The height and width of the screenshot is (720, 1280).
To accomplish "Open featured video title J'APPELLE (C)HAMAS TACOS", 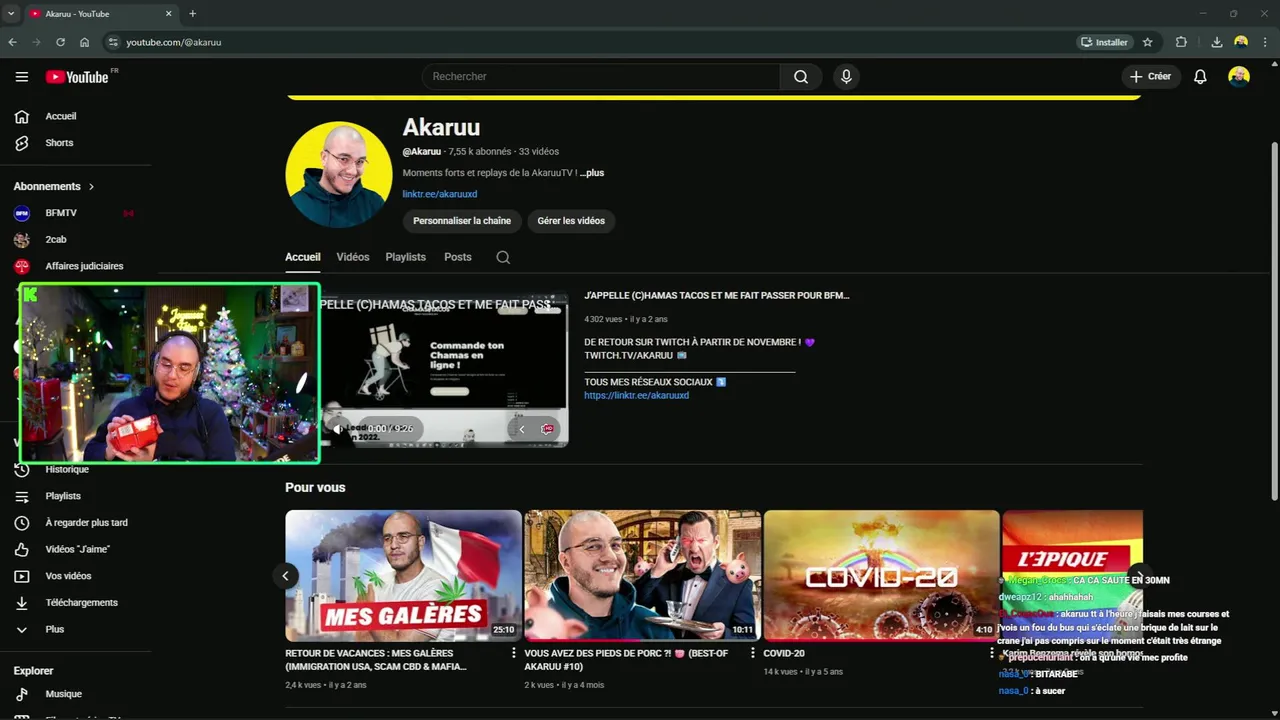I will (x=717, y=296).
